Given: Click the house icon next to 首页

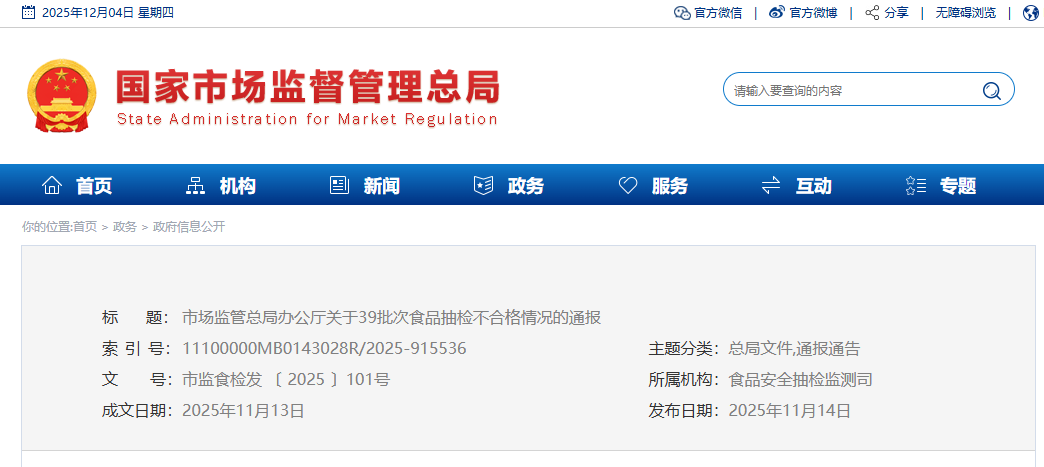Looking at the screenshot, I should (x=52, y=185).
